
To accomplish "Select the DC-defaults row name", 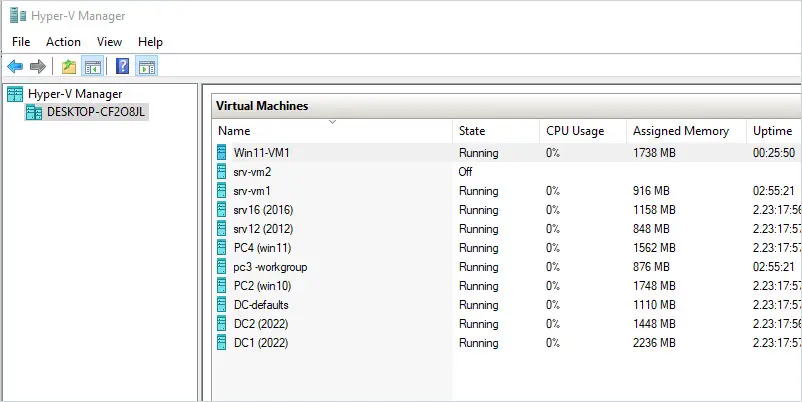I will [261, 304].
